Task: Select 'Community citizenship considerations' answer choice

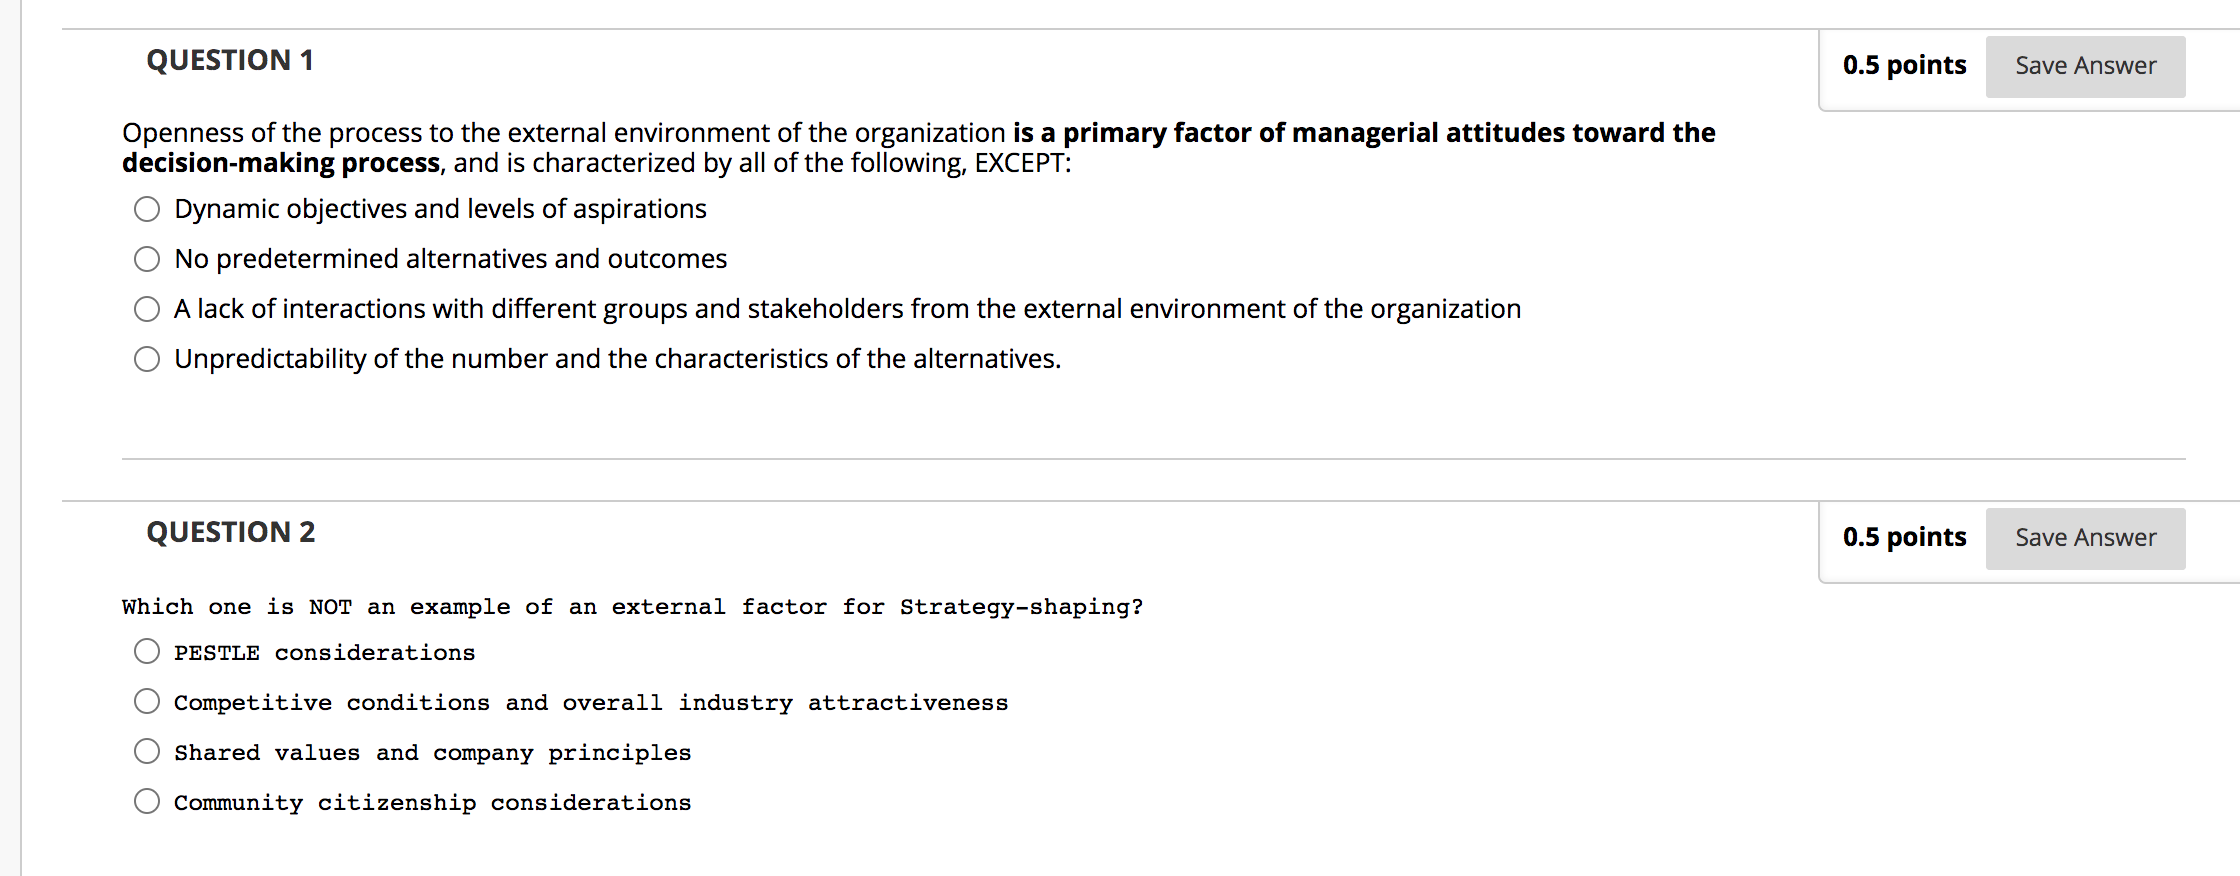Action: coord(147,800)
